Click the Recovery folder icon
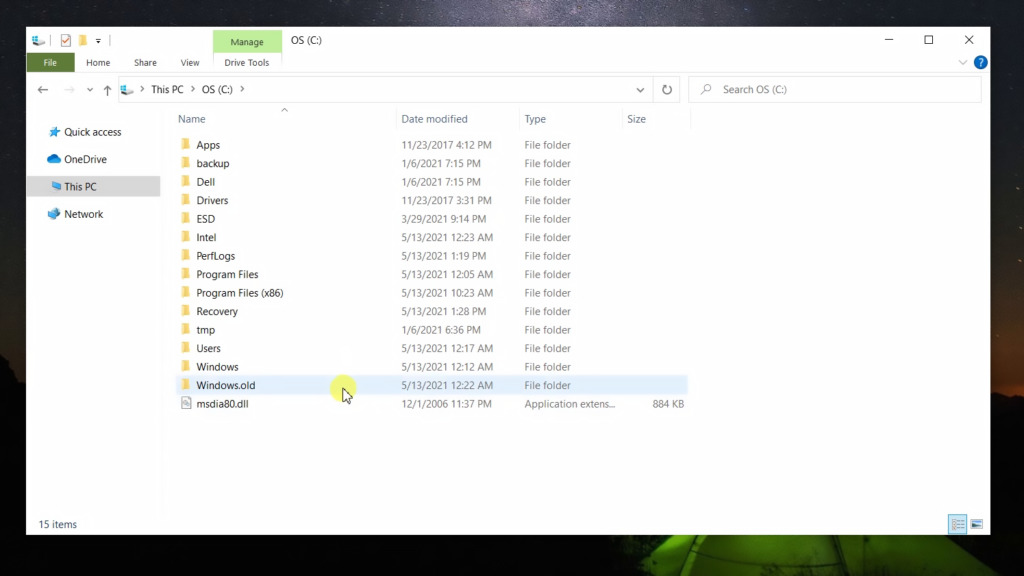1024x576 pixels. click(x=186, y=311)
